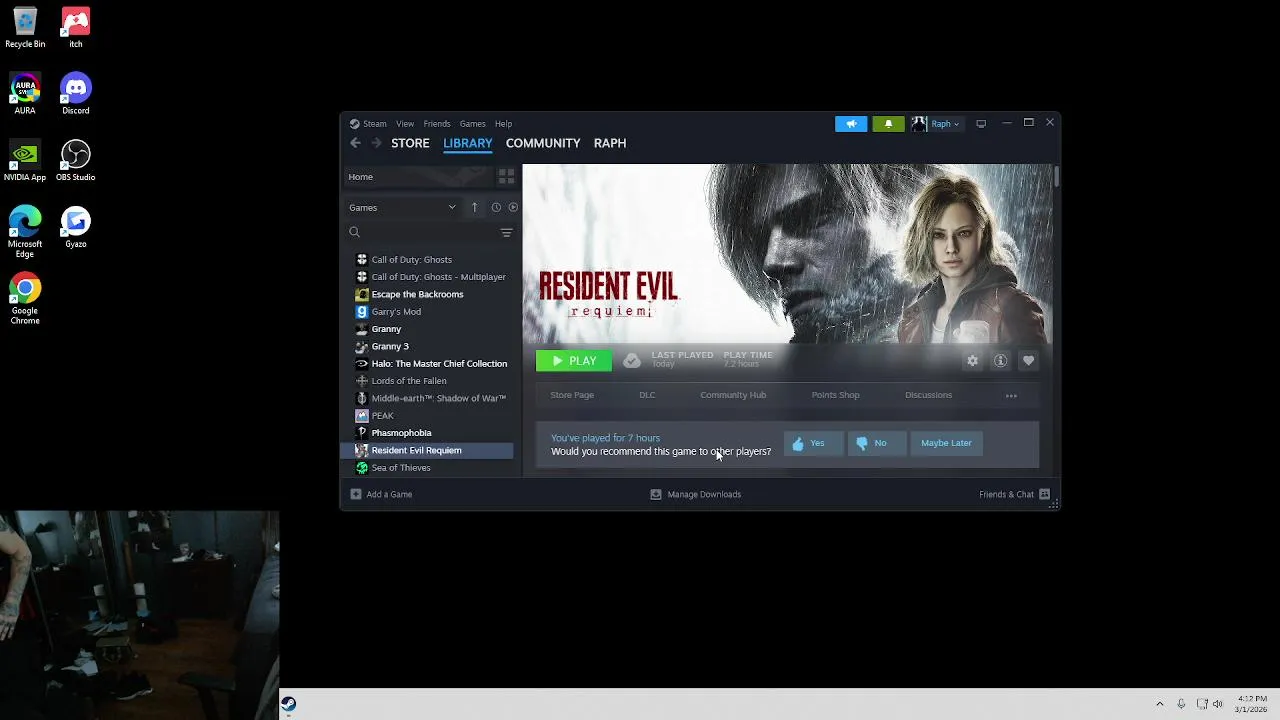Open the volume tray icon
This screenshot has width=1280, height=720.
coord(1217,704)
